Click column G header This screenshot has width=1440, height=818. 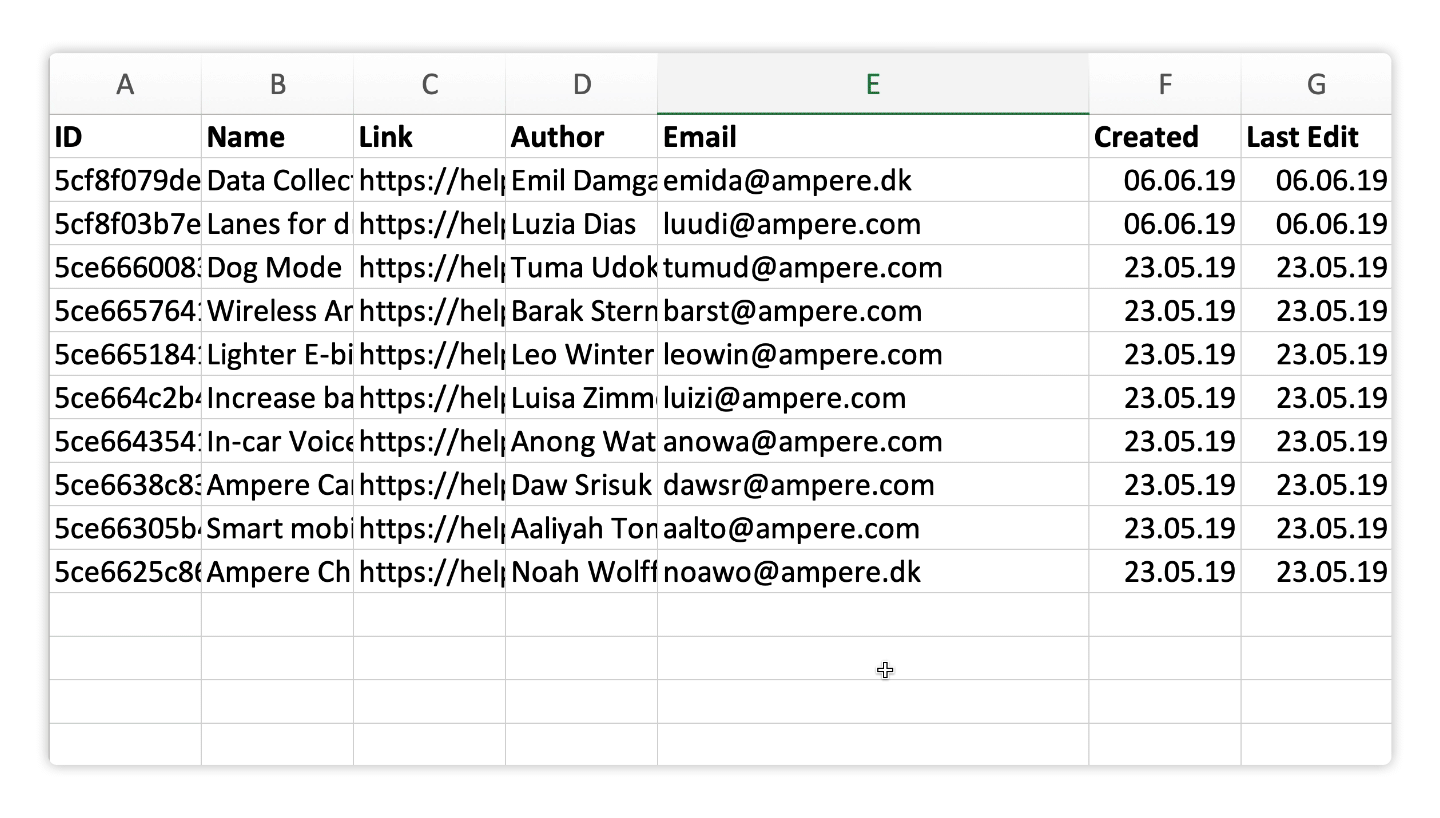pos(1316,84)
